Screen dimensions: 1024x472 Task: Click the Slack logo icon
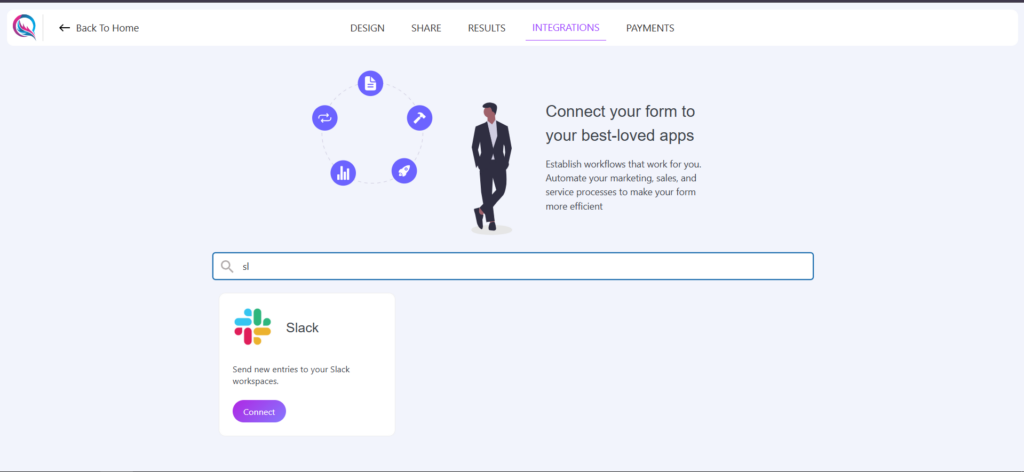253,326
